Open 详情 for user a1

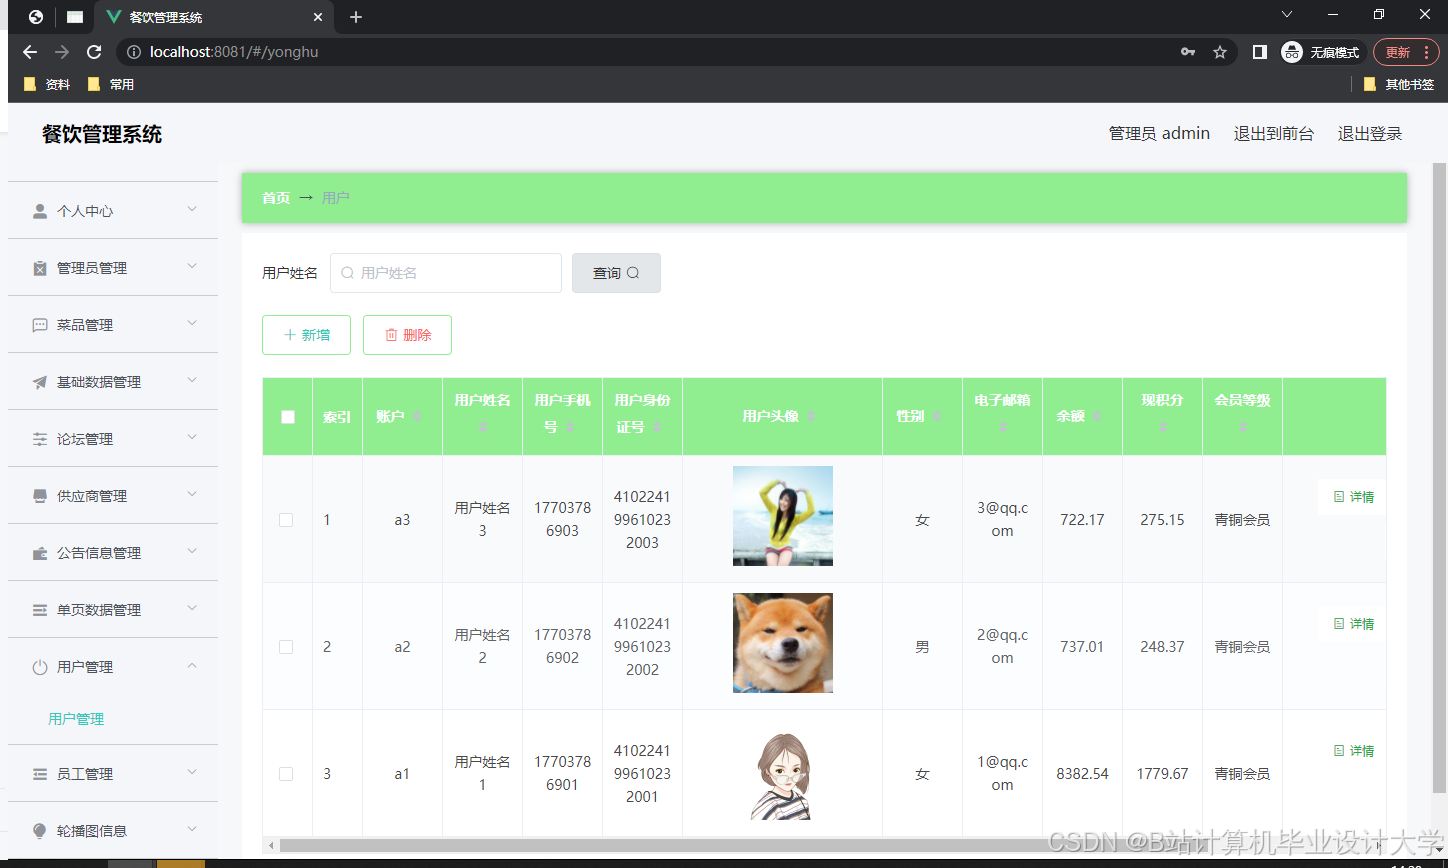[x=1353, y=751]
